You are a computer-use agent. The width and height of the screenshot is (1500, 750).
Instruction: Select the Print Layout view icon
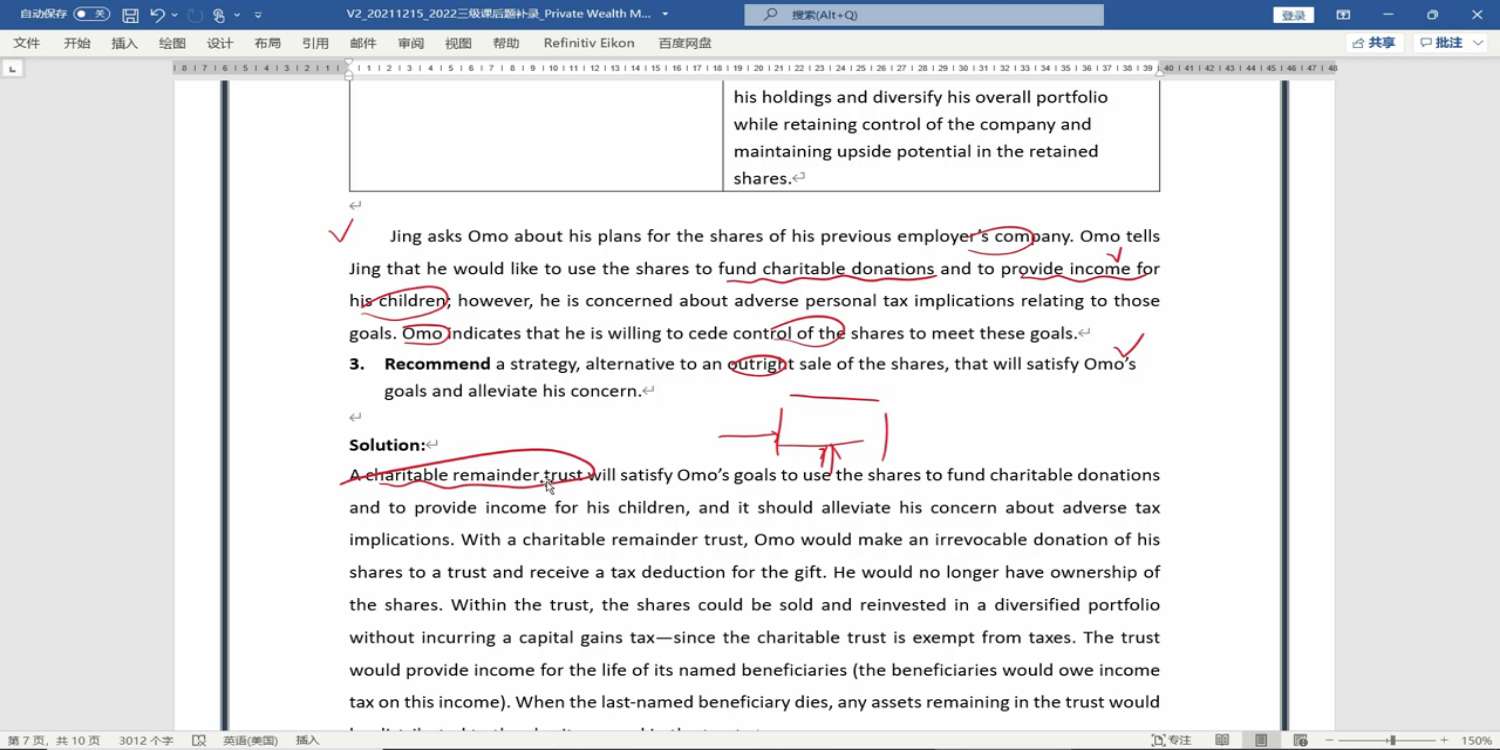(x=1261, y=740)
